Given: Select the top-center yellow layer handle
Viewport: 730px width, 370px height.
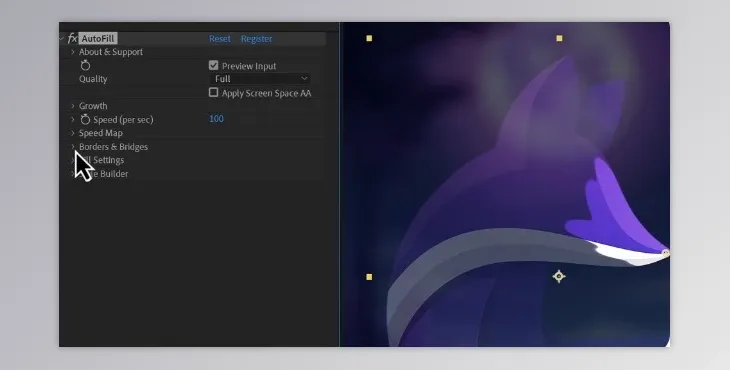Looking at the screenshot, I should pos(559,38).
